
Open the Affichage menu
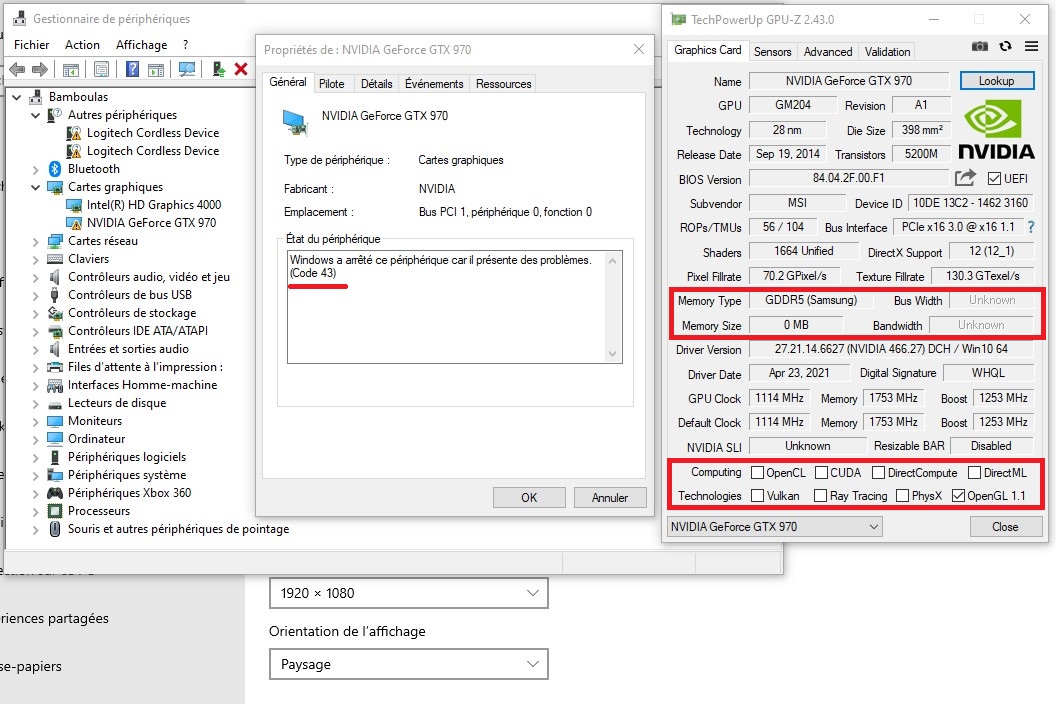(x=141, y=44)
